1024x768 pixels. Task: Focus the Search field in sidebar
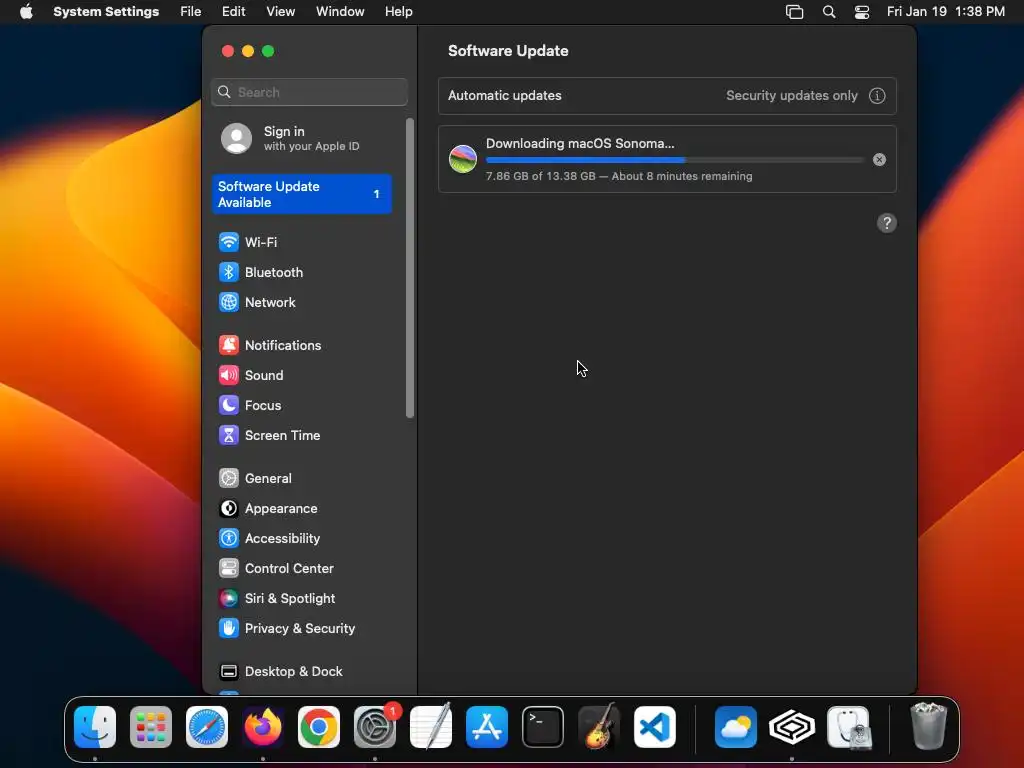point(310,92)
